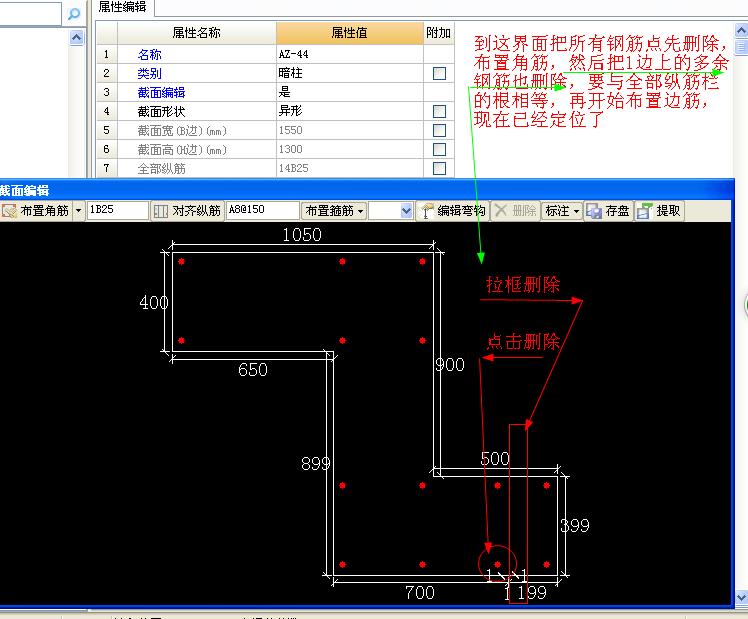Click the search magnifier icon
Viewport: 748px width, 619px height.
click(74, 14)
